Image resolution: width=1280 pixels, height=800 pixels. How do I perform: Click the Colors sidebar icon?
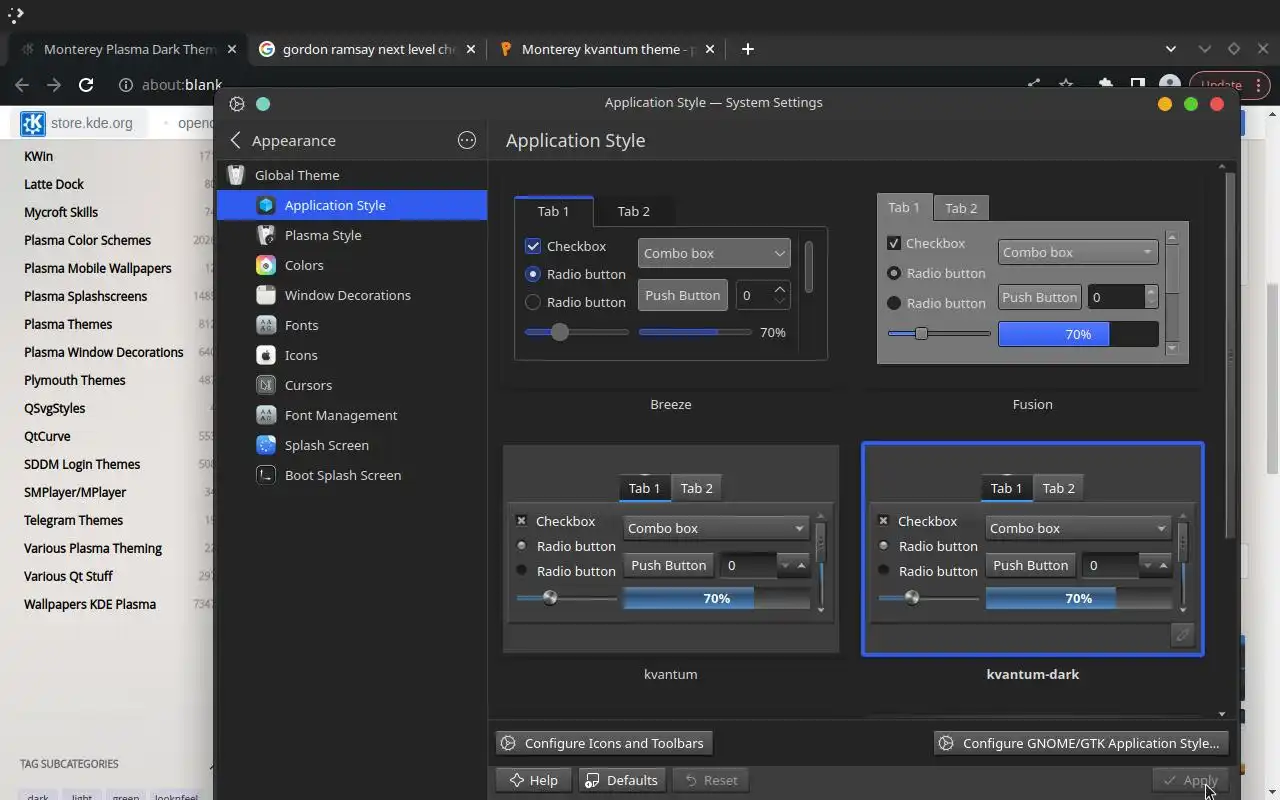pos(265,265)
